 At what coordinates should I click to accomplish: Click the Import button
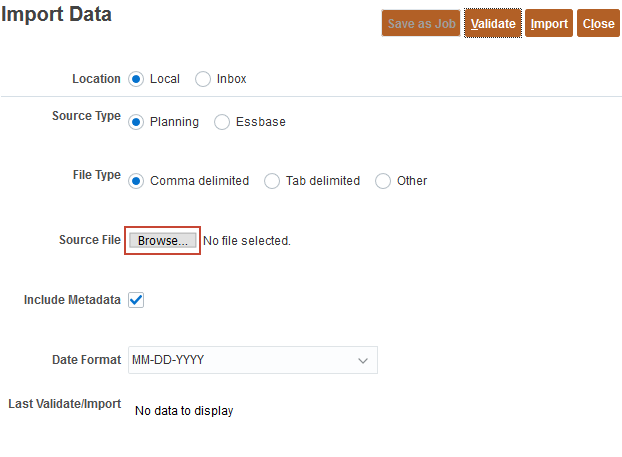click(x=549, y=24)
